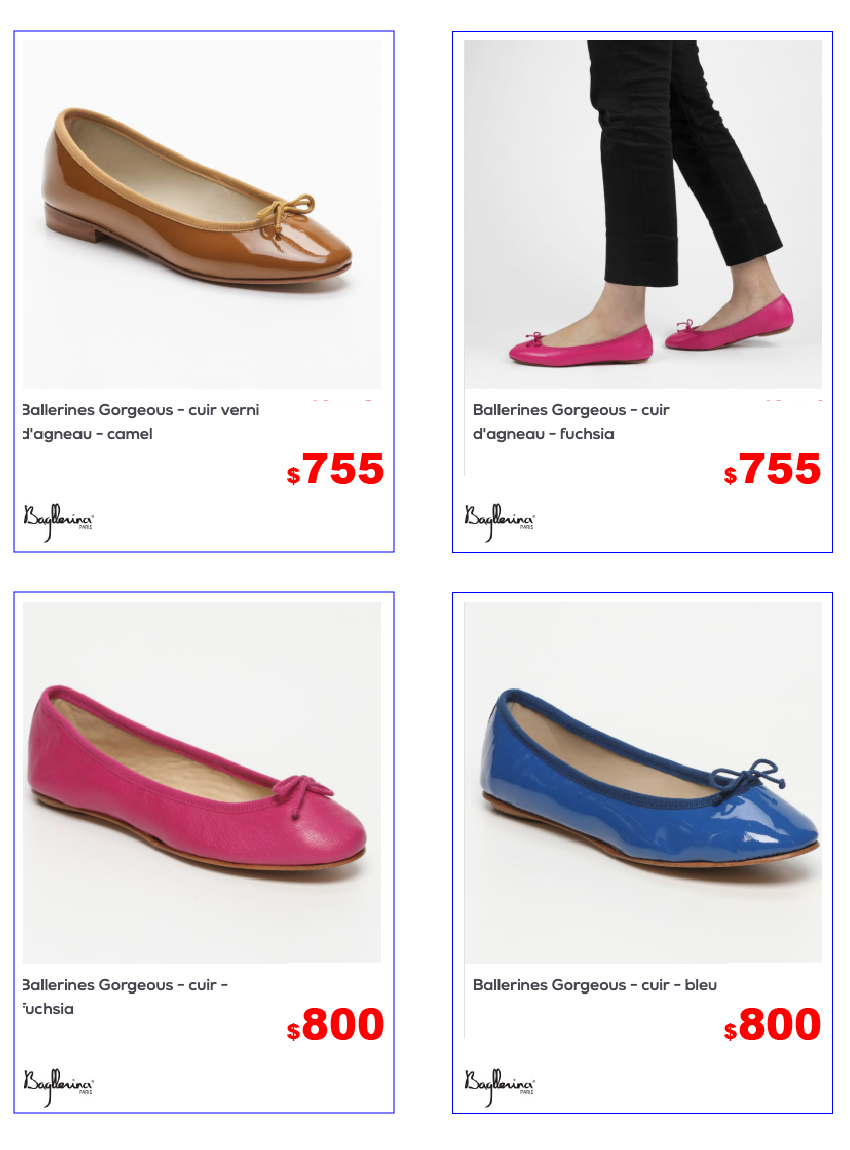Open the model wearing fuchsia ballerinas photo
Image resolution: width=850 pixels, height=1150 pixels.
pyautogui.click(x=643, y=214)
